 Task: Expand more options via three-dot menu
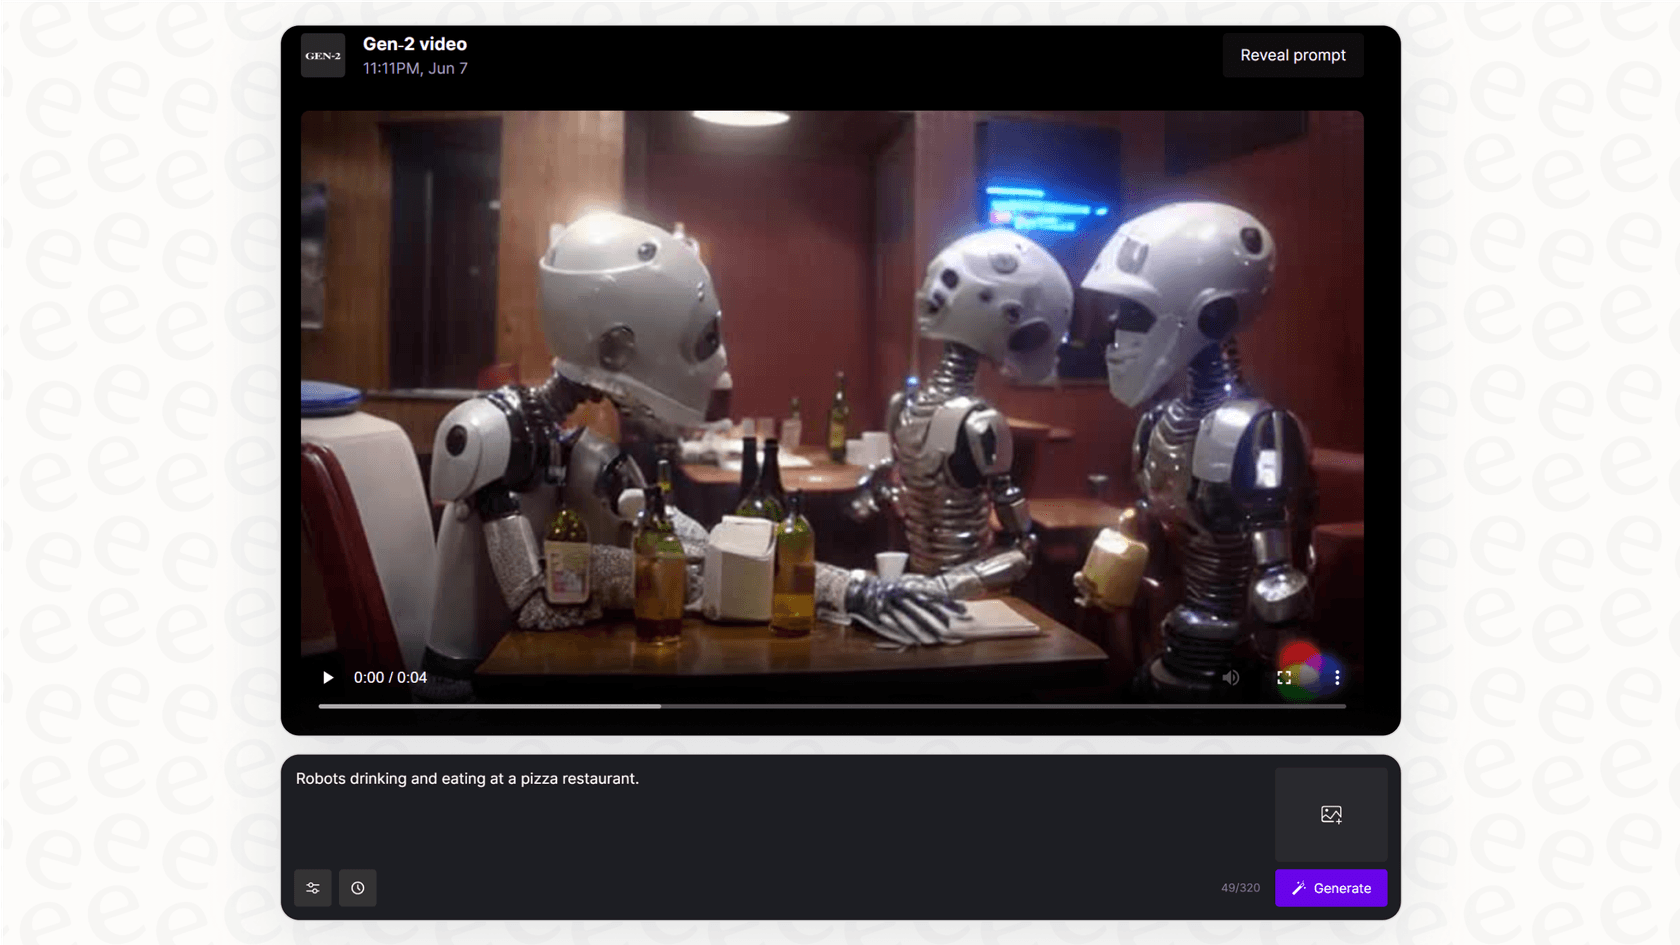point(1337,677)
